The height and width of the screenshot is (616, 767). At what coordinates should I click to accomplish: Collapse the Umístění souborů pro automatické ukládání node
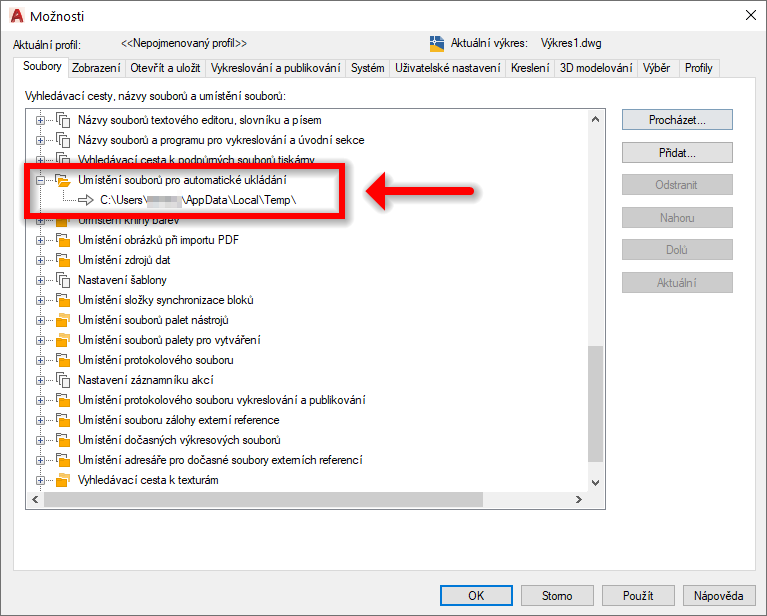click(41, 180)
